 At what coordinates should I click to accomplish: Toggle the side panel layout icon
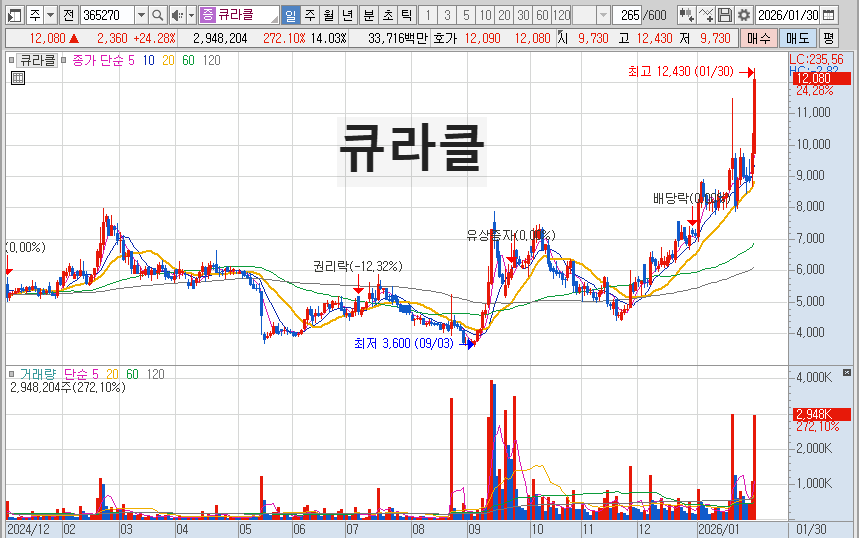pyautogui.click(x=15, y=15)
